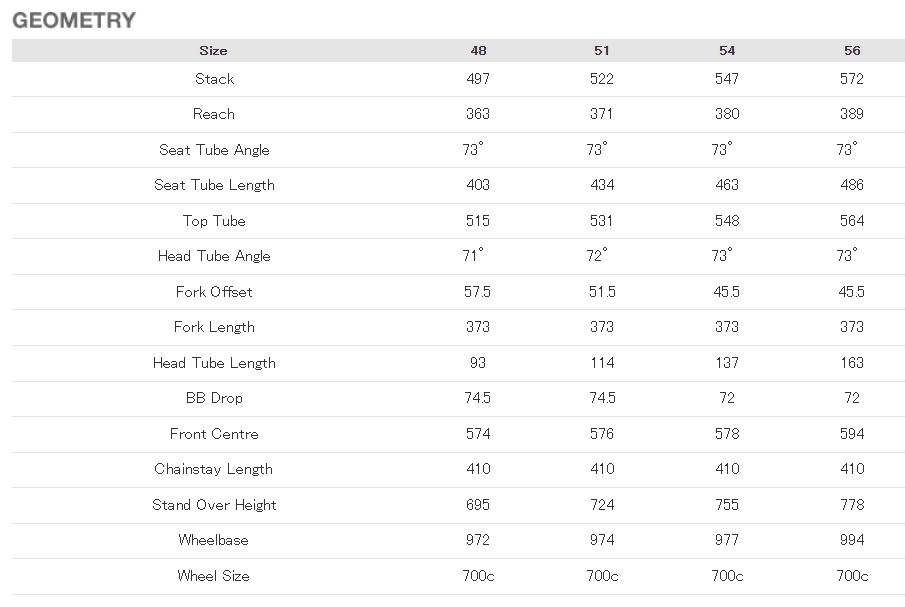Select the Size column header
This screenshot has width=905, height=607.
(213, 51)
